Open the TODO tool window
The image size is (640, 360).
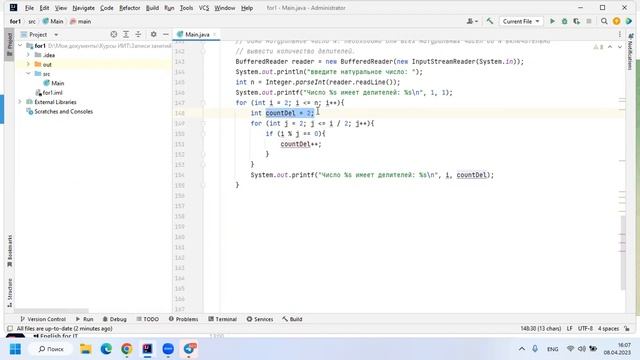(x=147, y=319)
